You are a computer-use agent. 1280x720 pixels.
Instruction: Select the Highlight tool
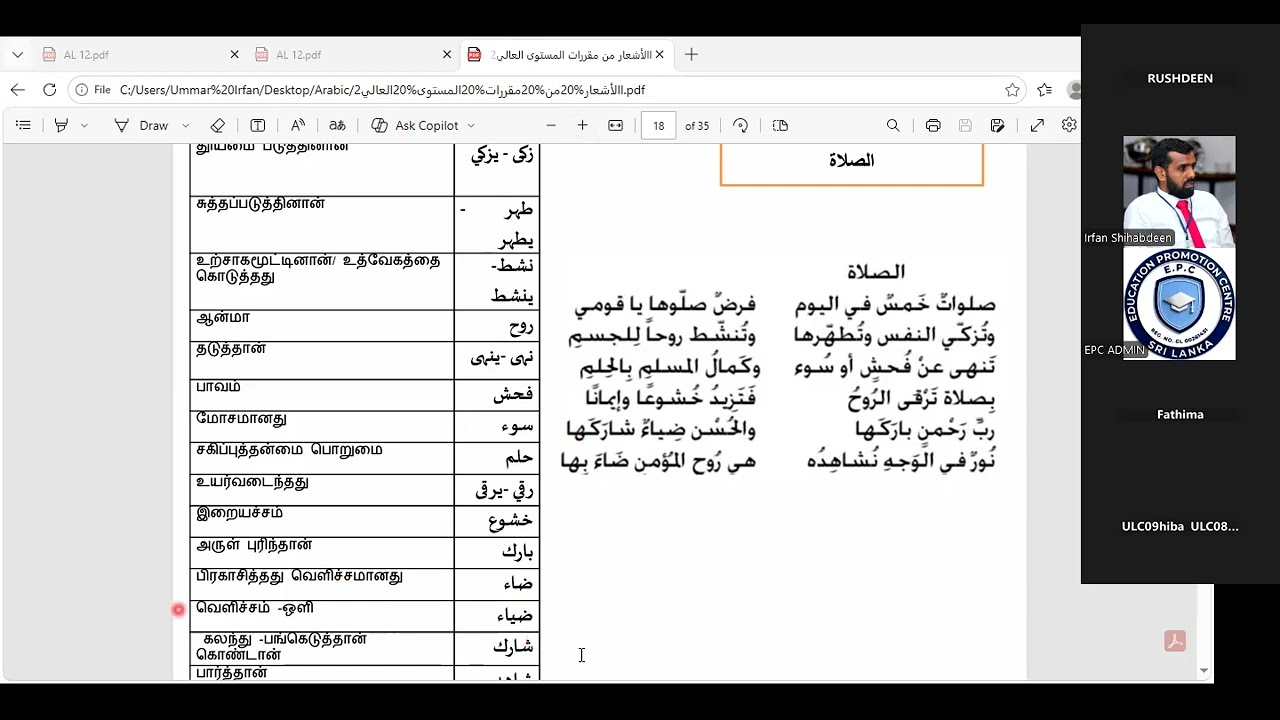coord(61,125)
